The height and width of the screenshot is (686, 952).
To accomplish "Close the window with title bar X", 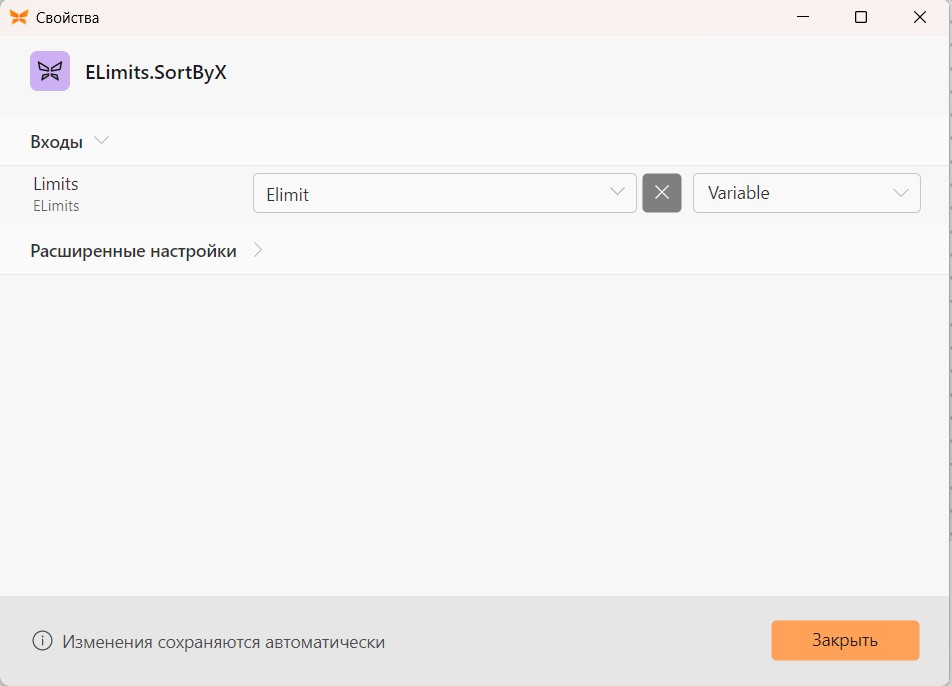I will (x=920, y=17).
